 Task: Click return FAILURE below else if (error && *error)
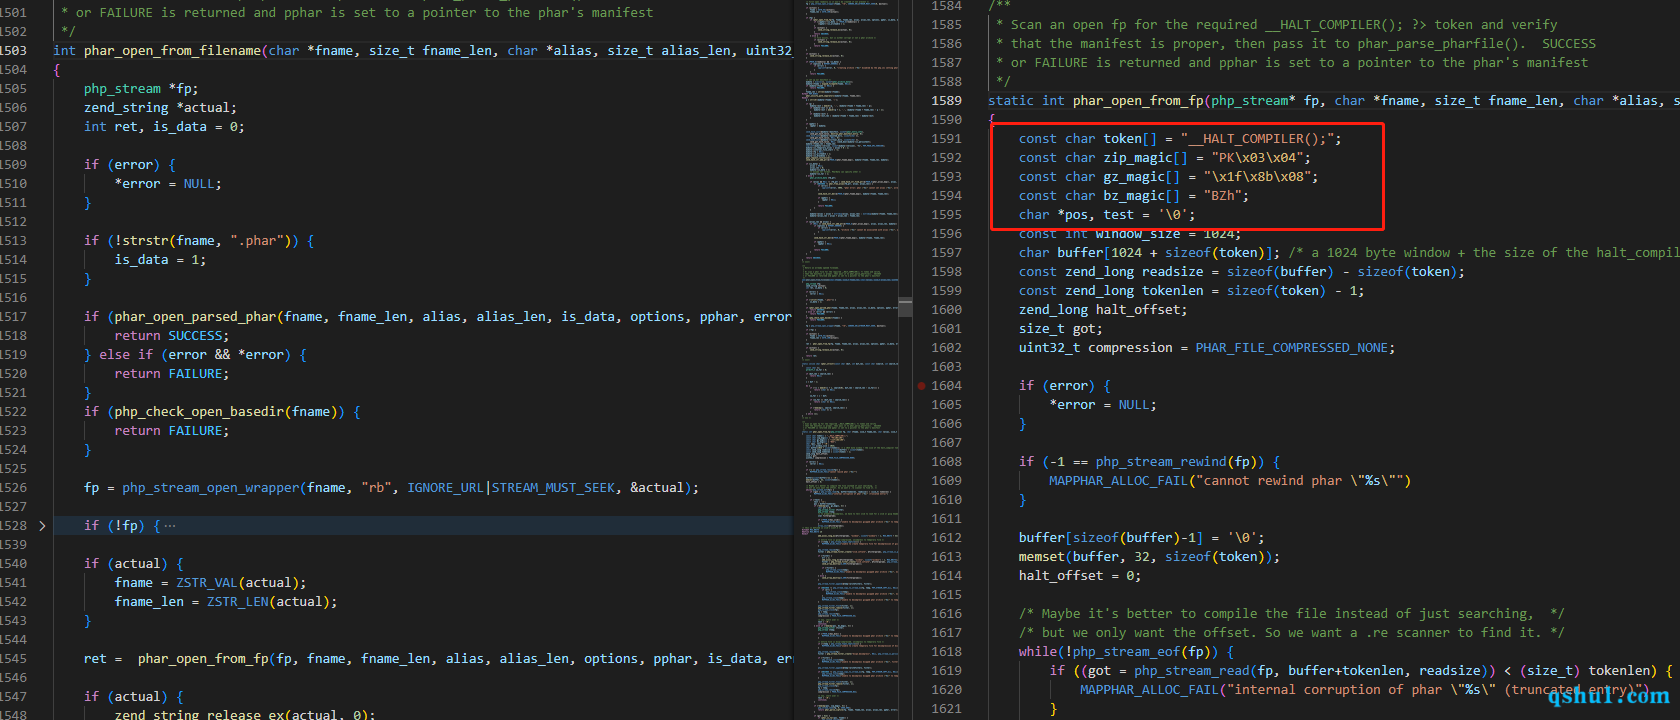[x=171, y=373]
